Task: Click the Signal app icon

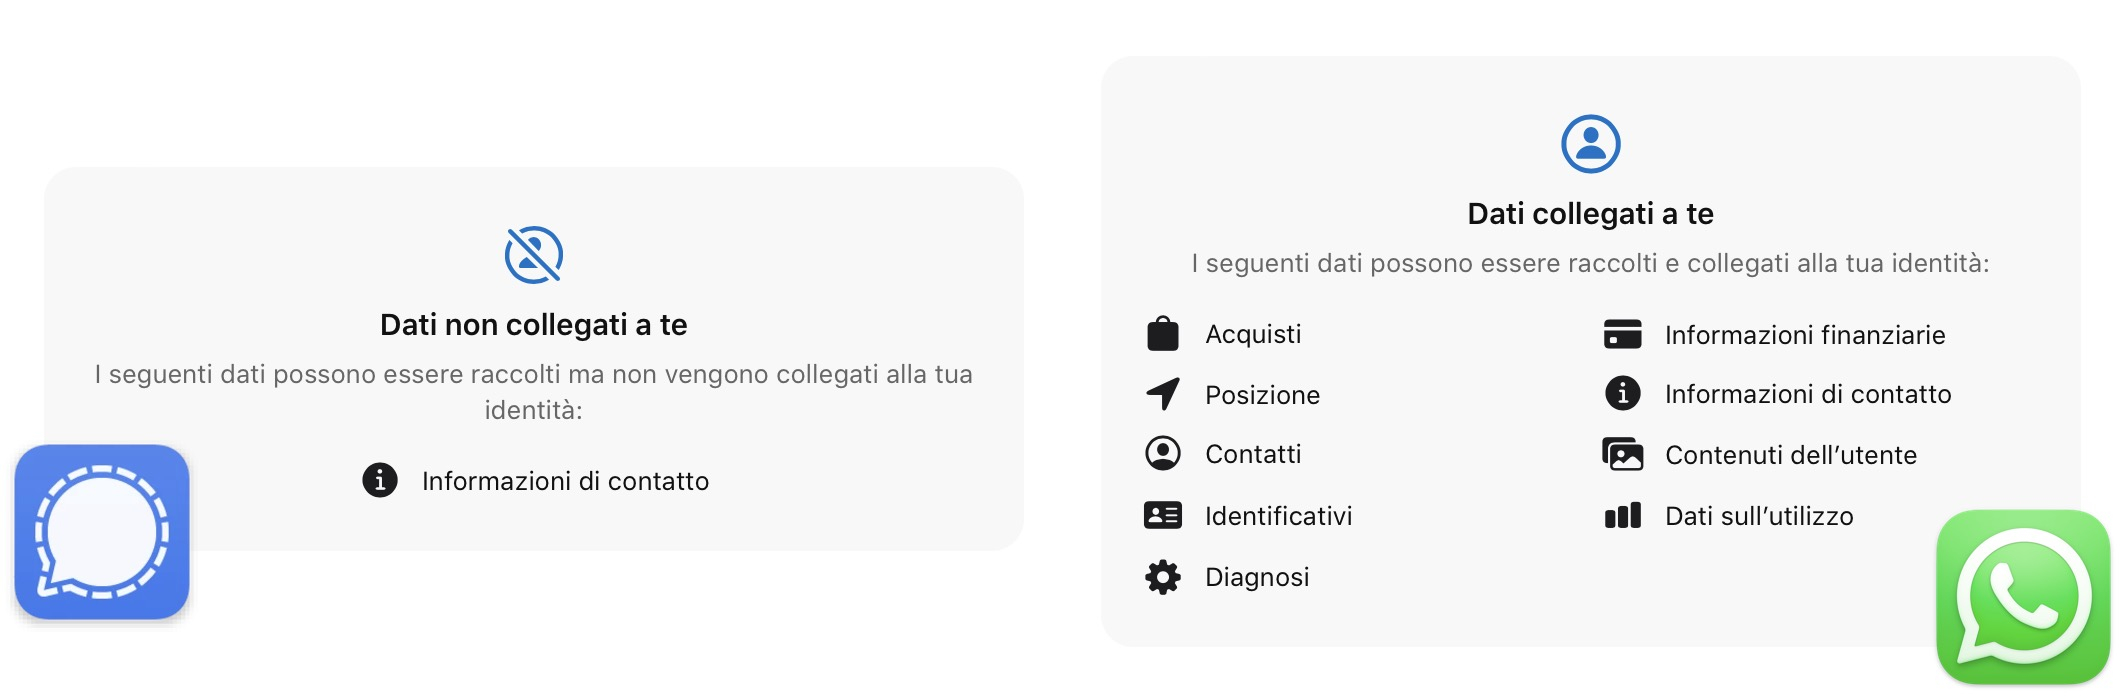Action: (102, 532)
